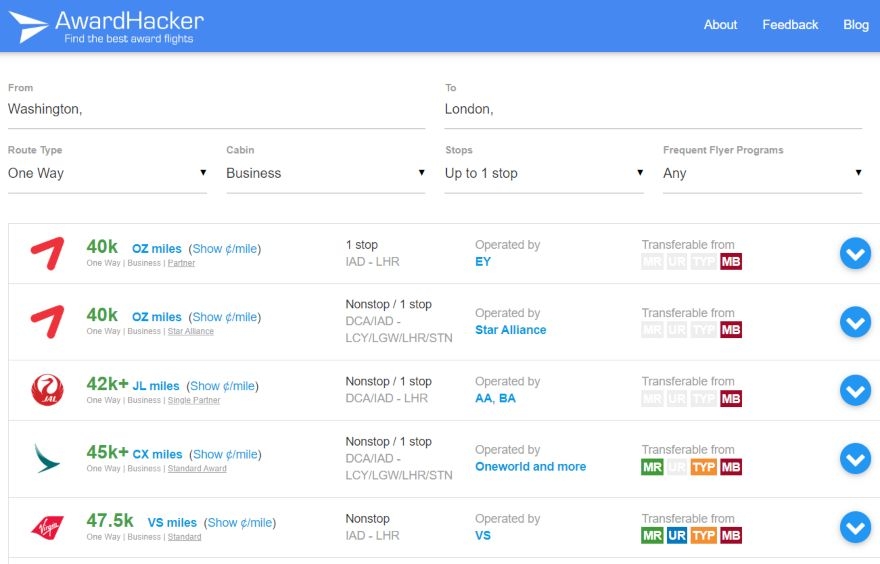This screenshot has height=564, width=880.
Task: Click the greyed MR badge in the EY row
Action: pos(652,262)
